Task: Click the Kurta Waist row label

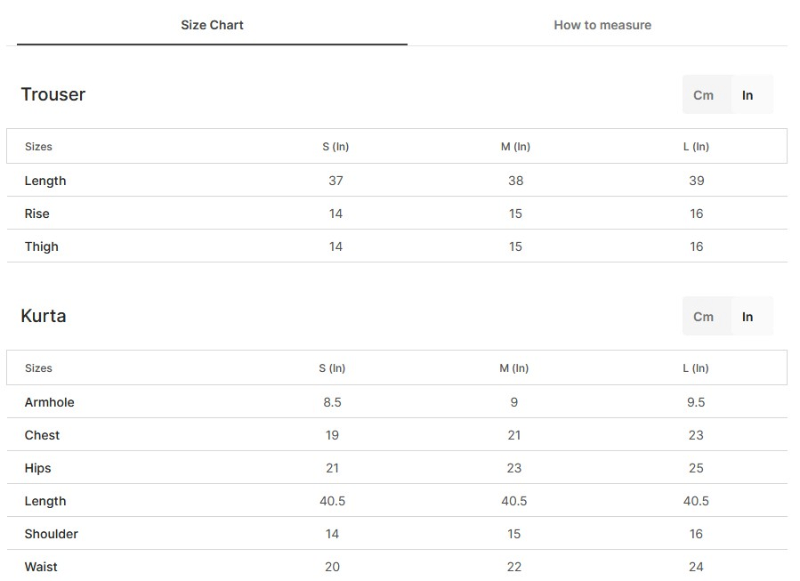Action: 41,567
